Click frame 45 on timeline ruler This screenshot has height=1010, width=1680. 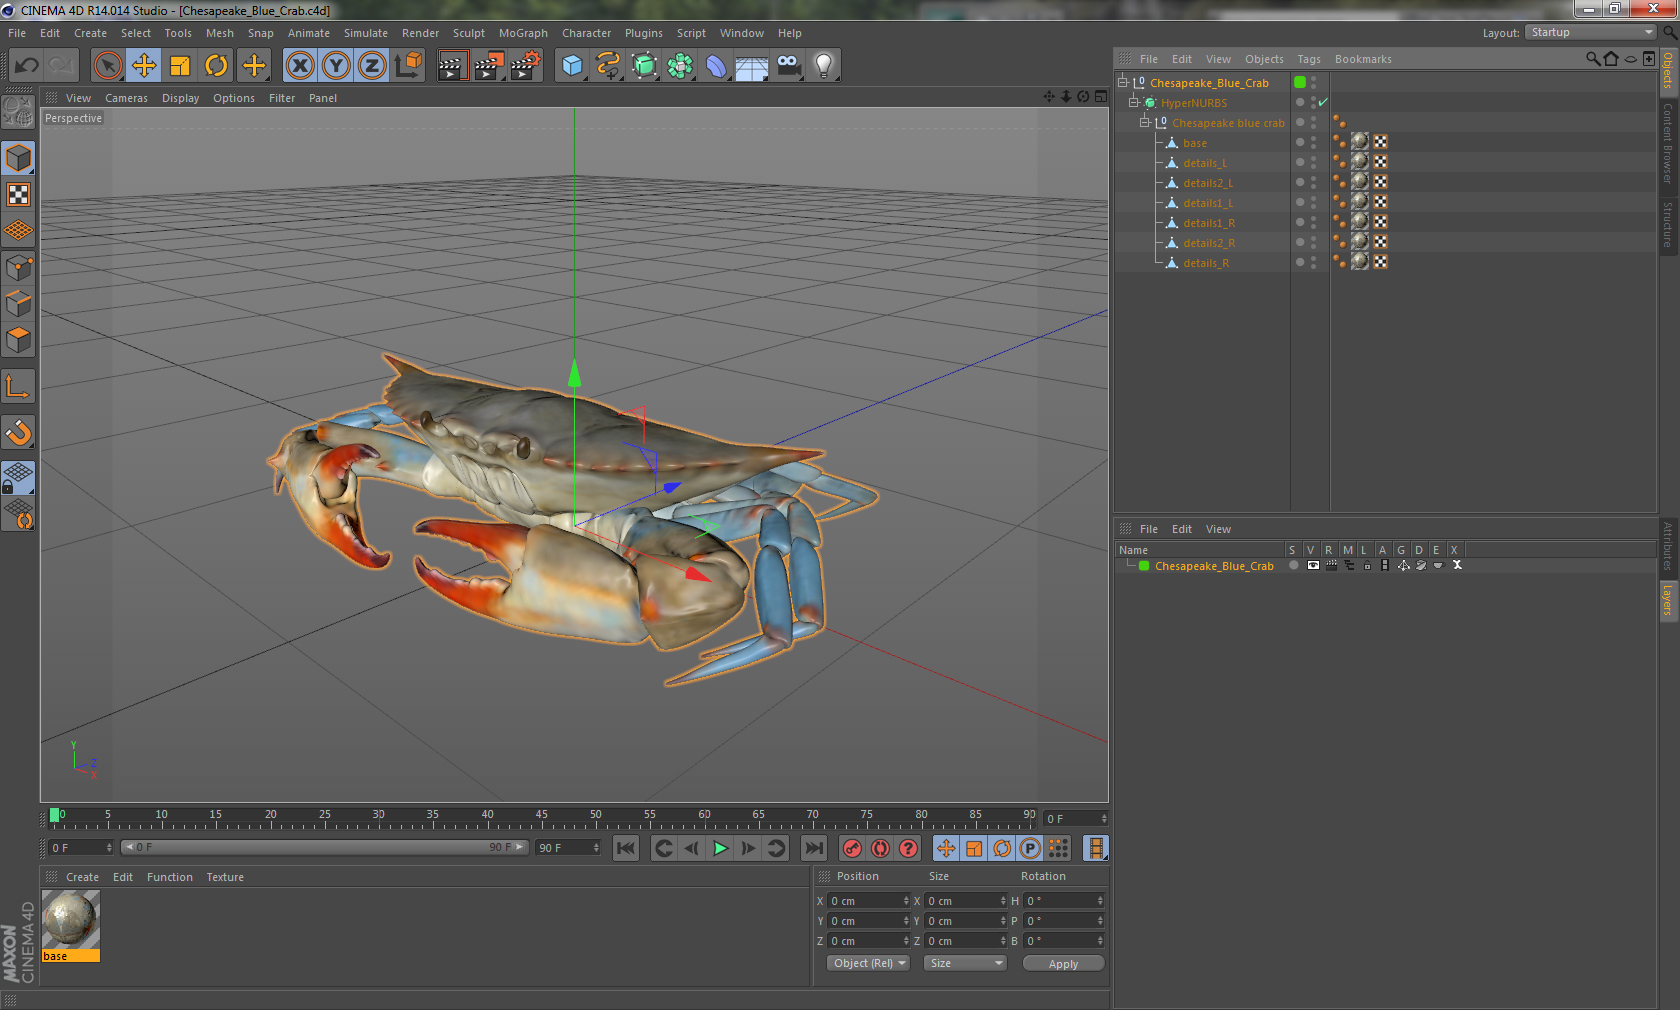coord(541,817)
